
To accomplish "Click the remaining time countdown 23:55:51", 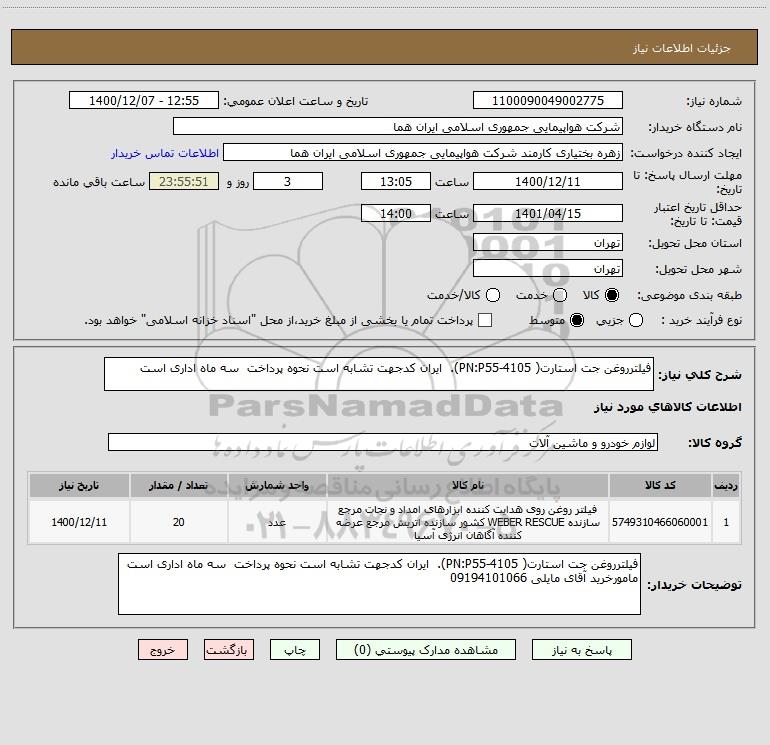I will 184,181.
